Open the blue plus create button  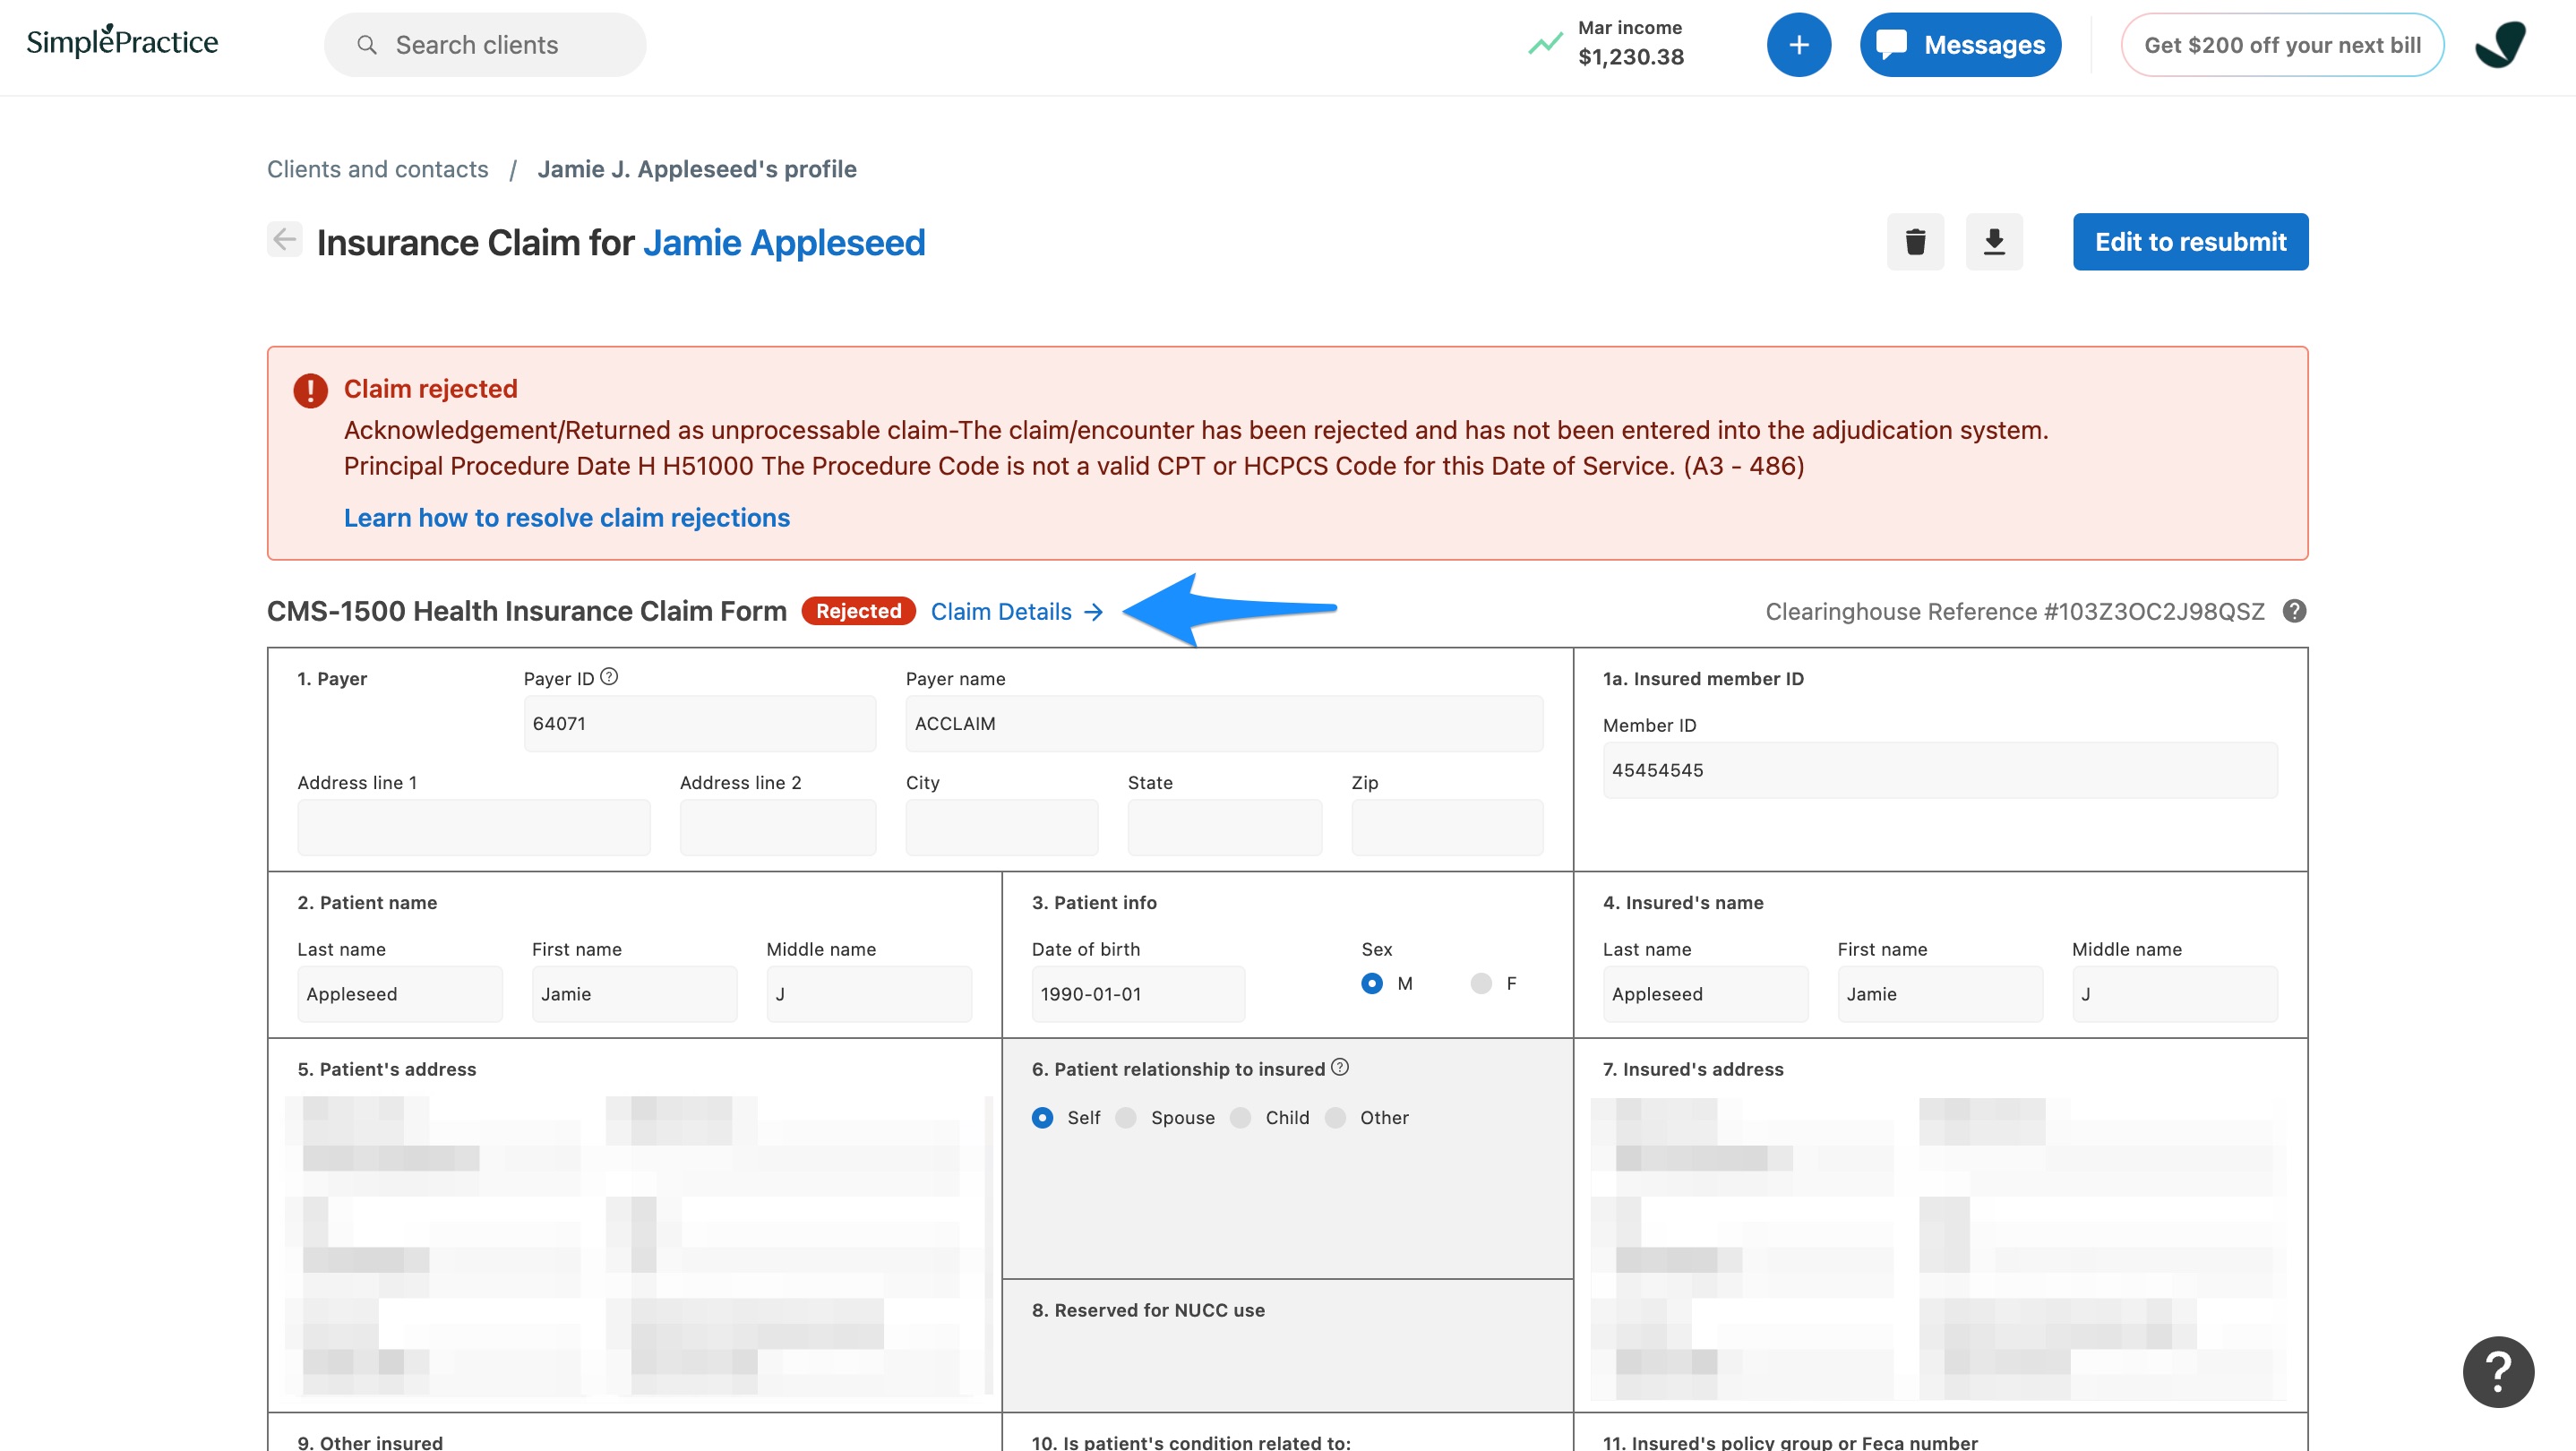(x=1798, y=45)
